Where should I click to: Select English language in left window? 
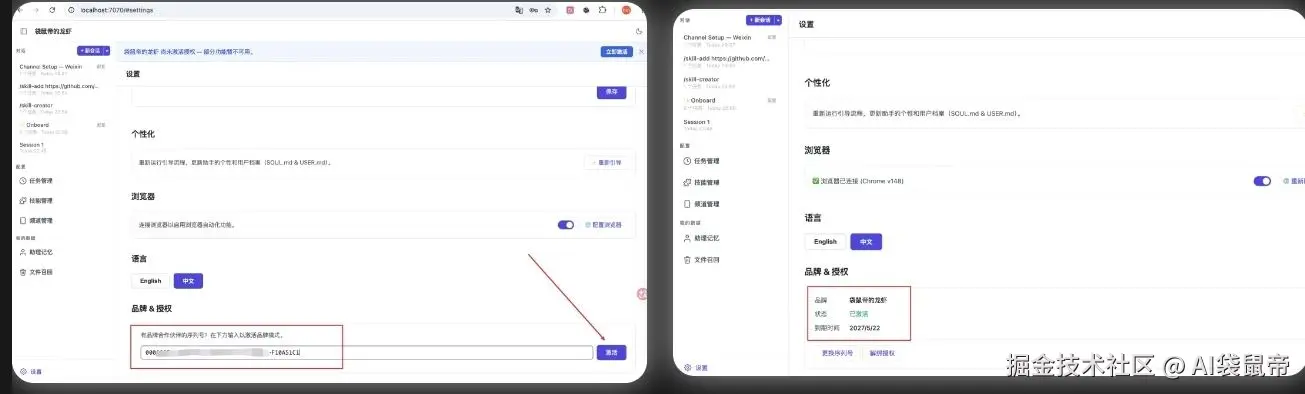151,281
